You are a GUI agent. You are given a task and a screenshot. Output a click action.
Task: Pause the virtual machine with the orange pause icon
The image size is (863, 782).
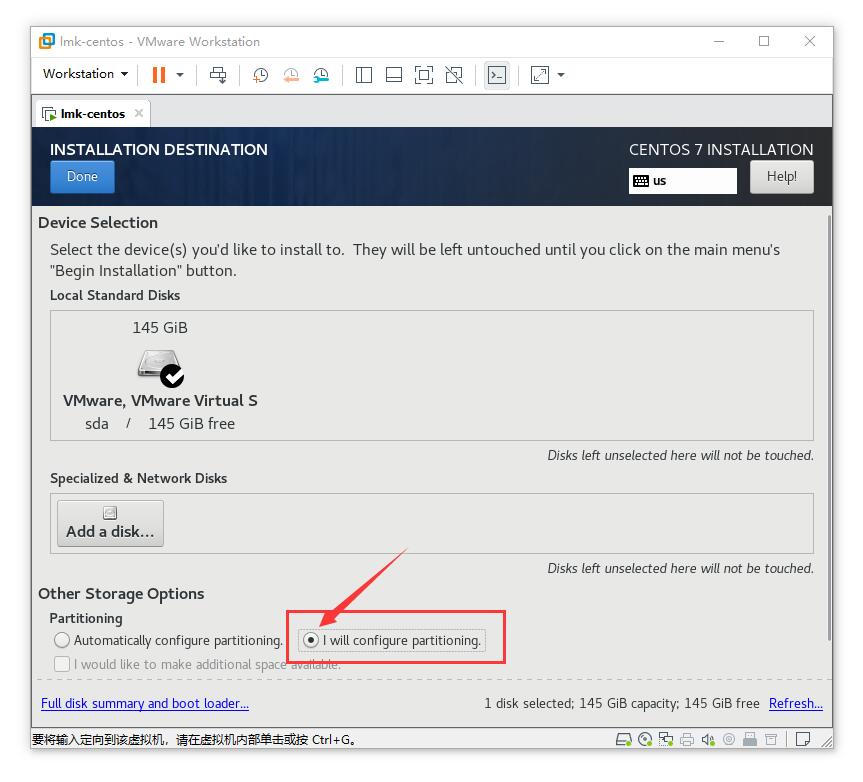click(159, 75)
